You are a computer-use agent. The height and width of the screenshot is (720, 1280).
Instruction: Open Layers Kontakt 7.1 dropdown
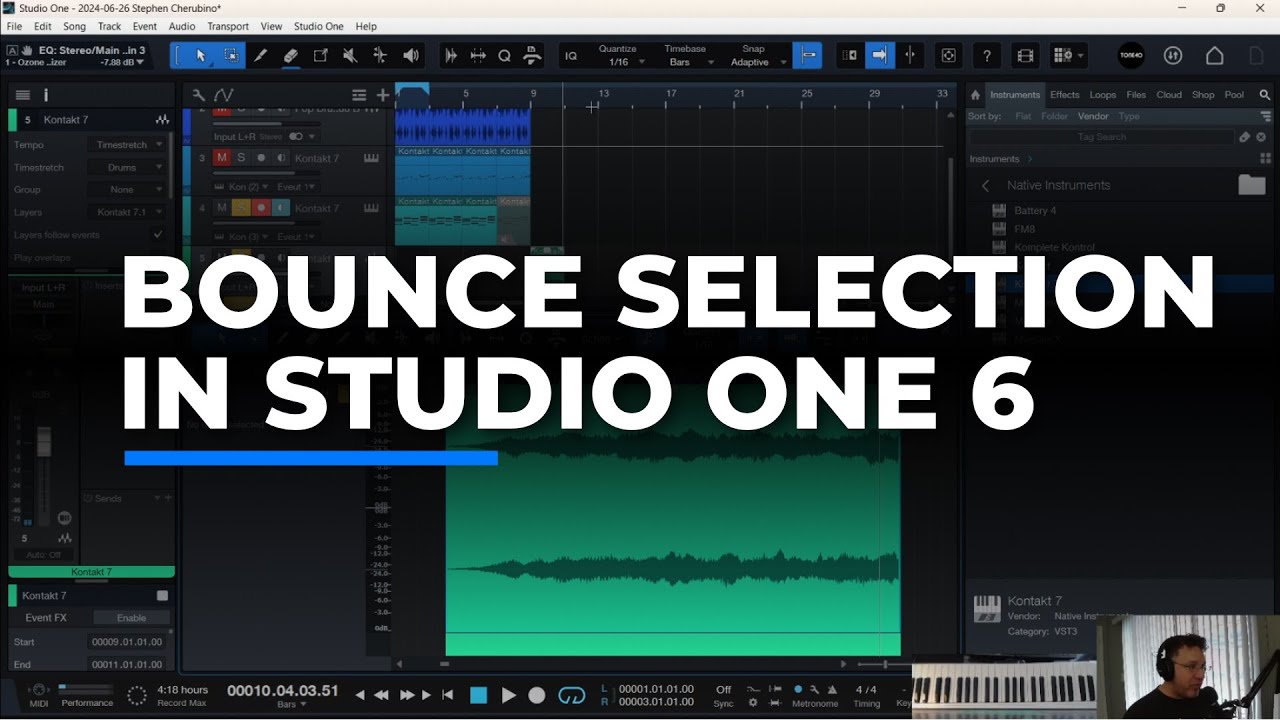coord(127,212)
